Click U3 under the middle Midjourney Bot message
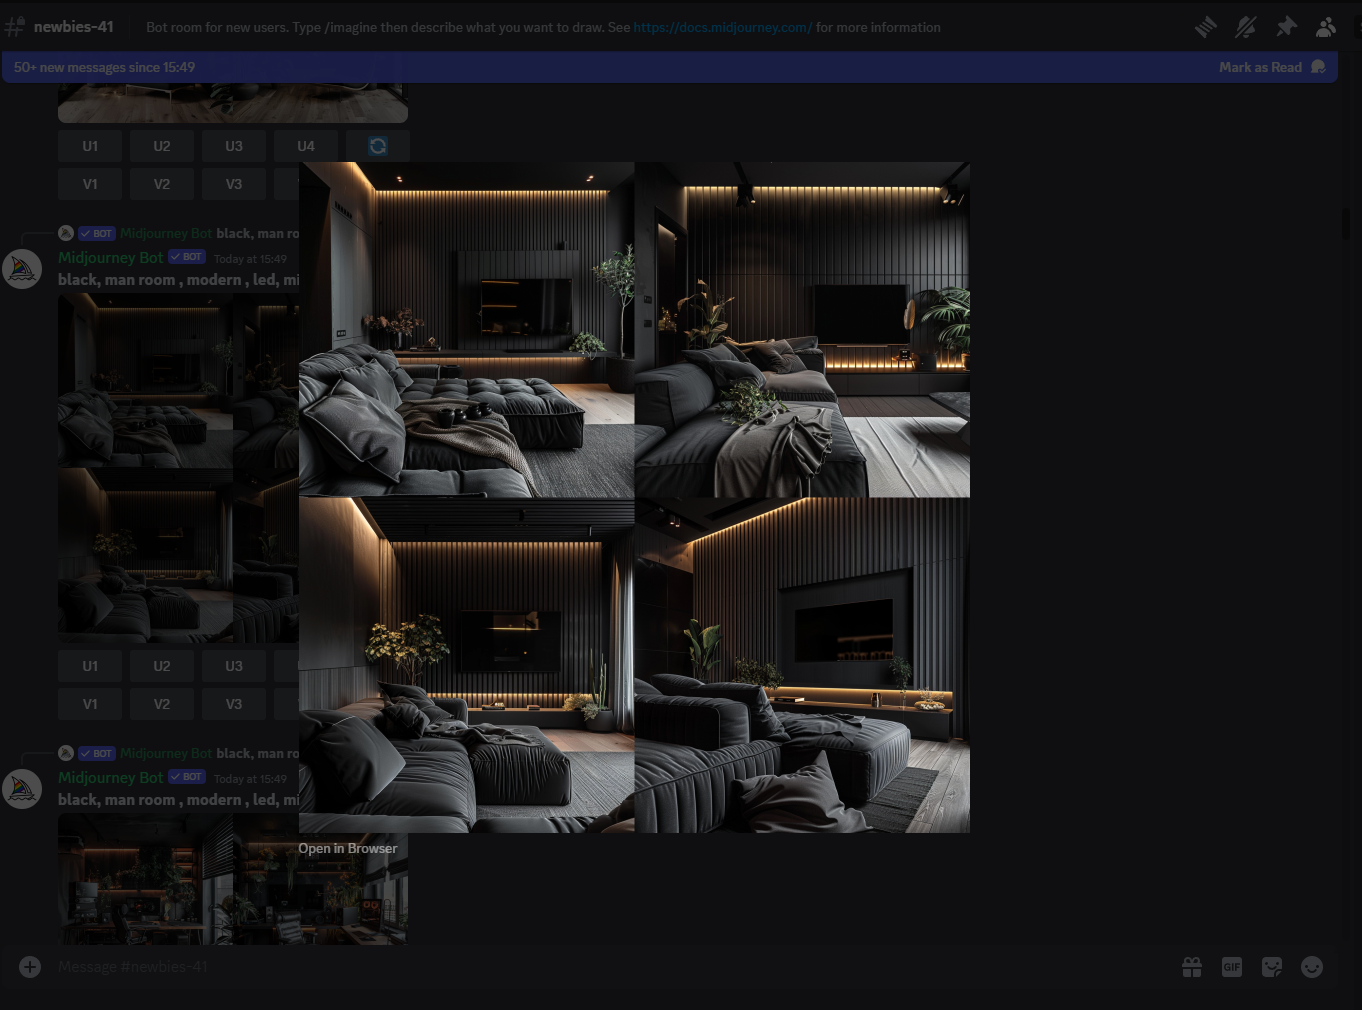The width and height of the screenshot is (1362, 1010). click(234, 666)
